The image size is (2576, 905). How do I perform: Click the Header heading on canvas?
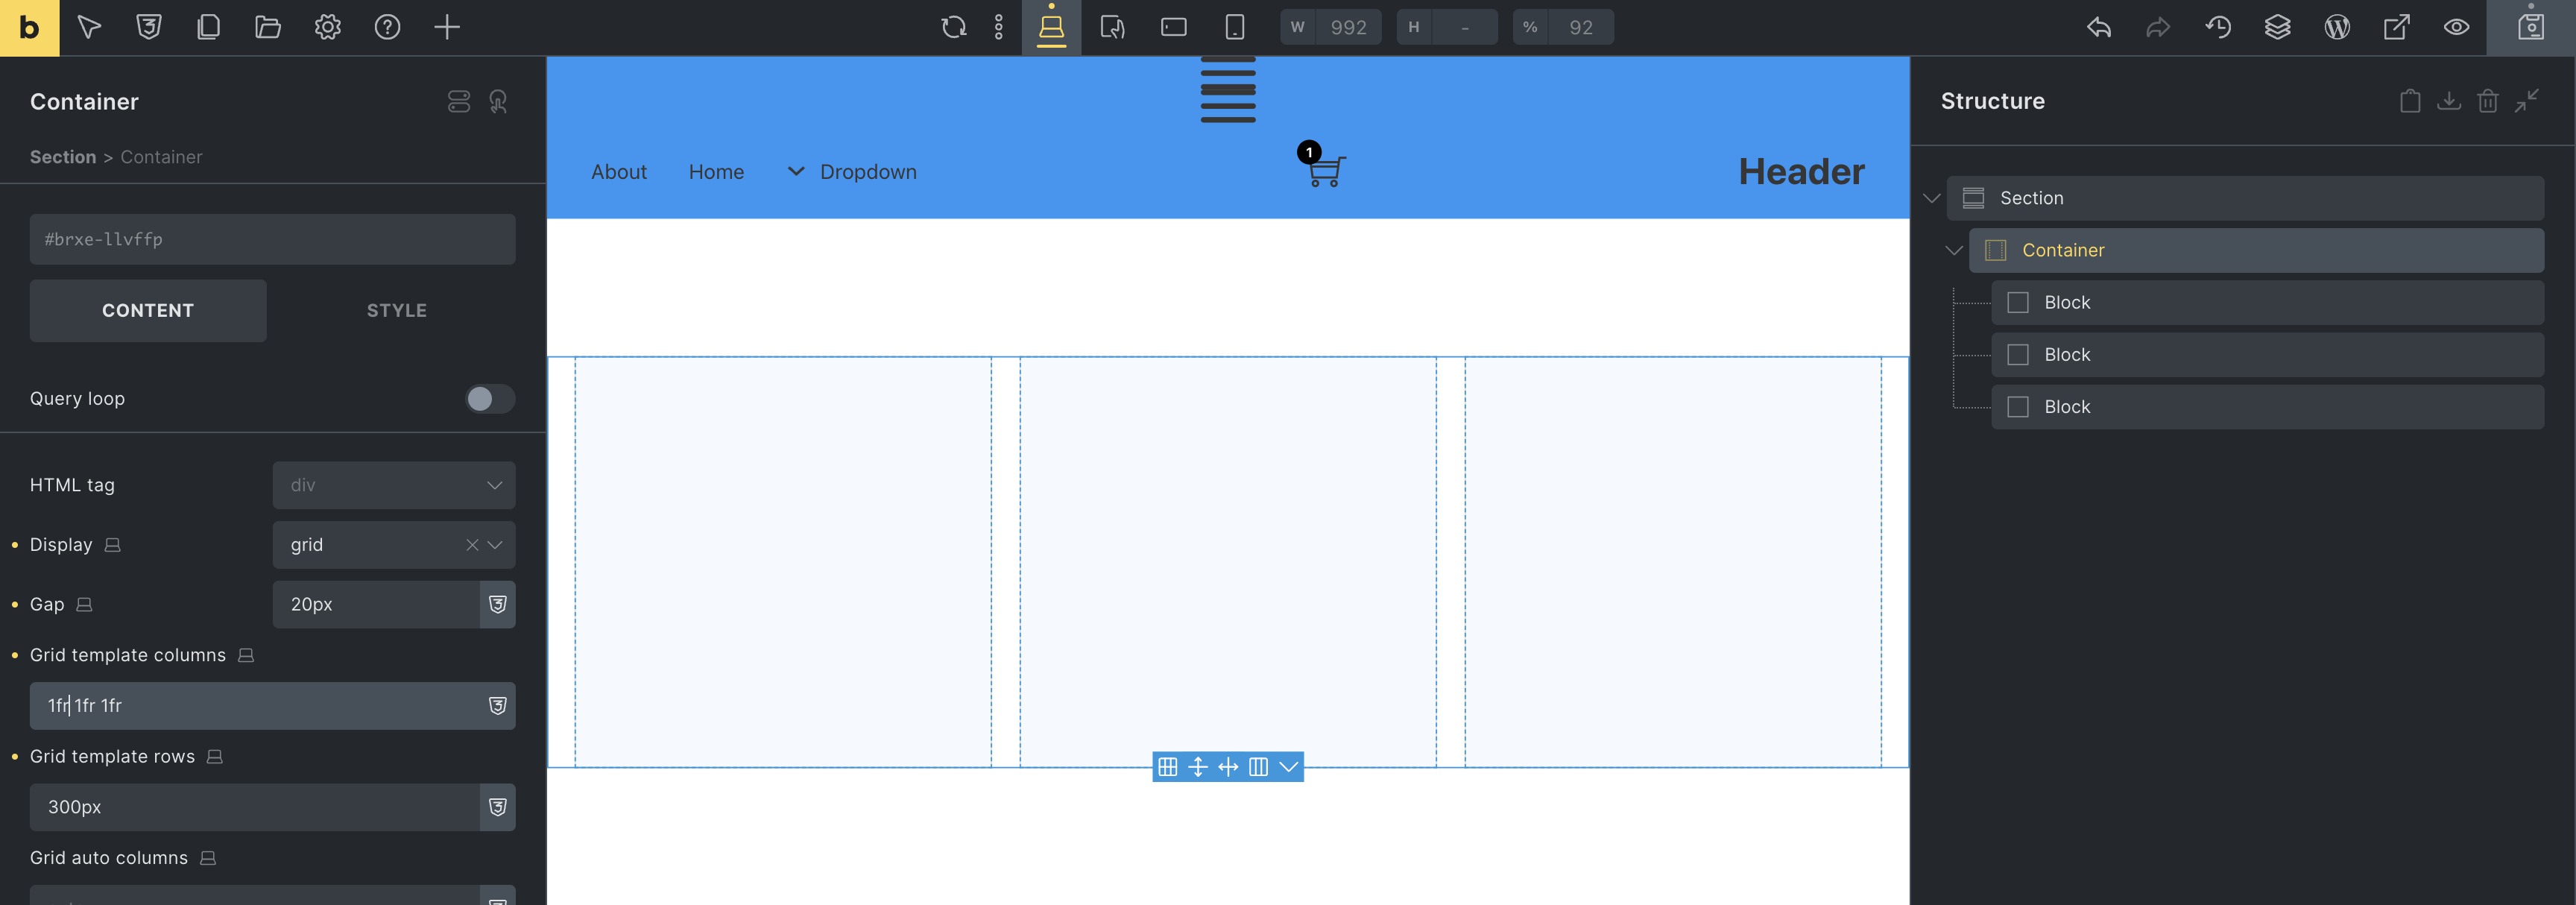(x=1801, y=172)
